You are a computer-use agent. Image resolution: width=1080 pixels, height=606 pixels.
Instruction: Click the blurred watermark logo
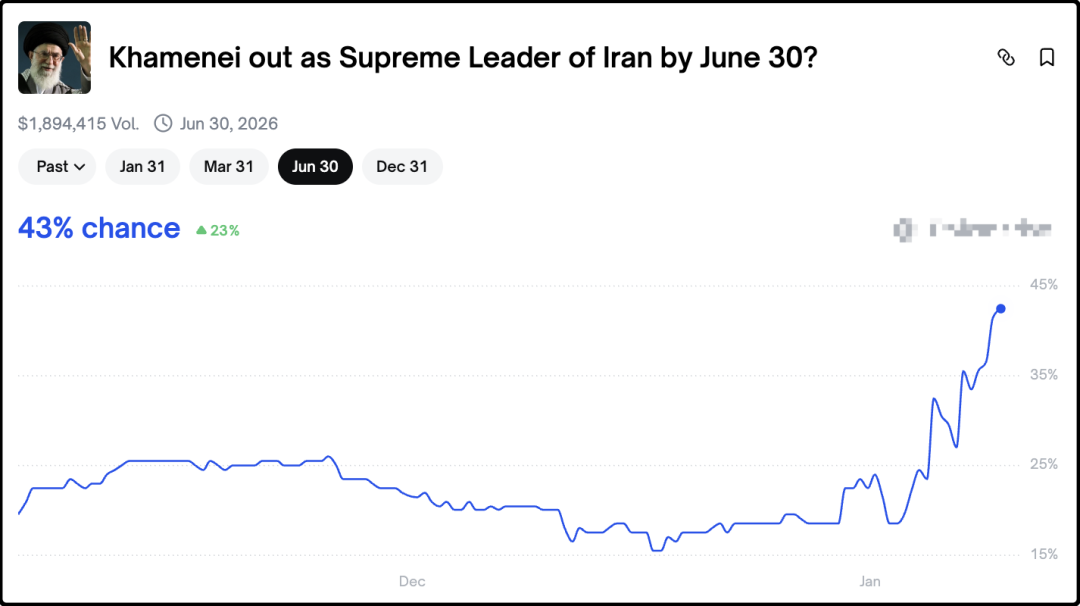(x=972, y=230)
